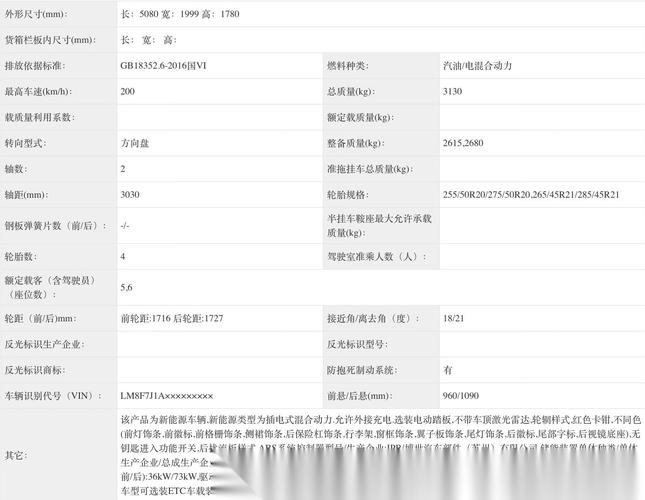645x500 pixels.
Task: Click the 整备质量(kg) label
Action: click(356, 143)
